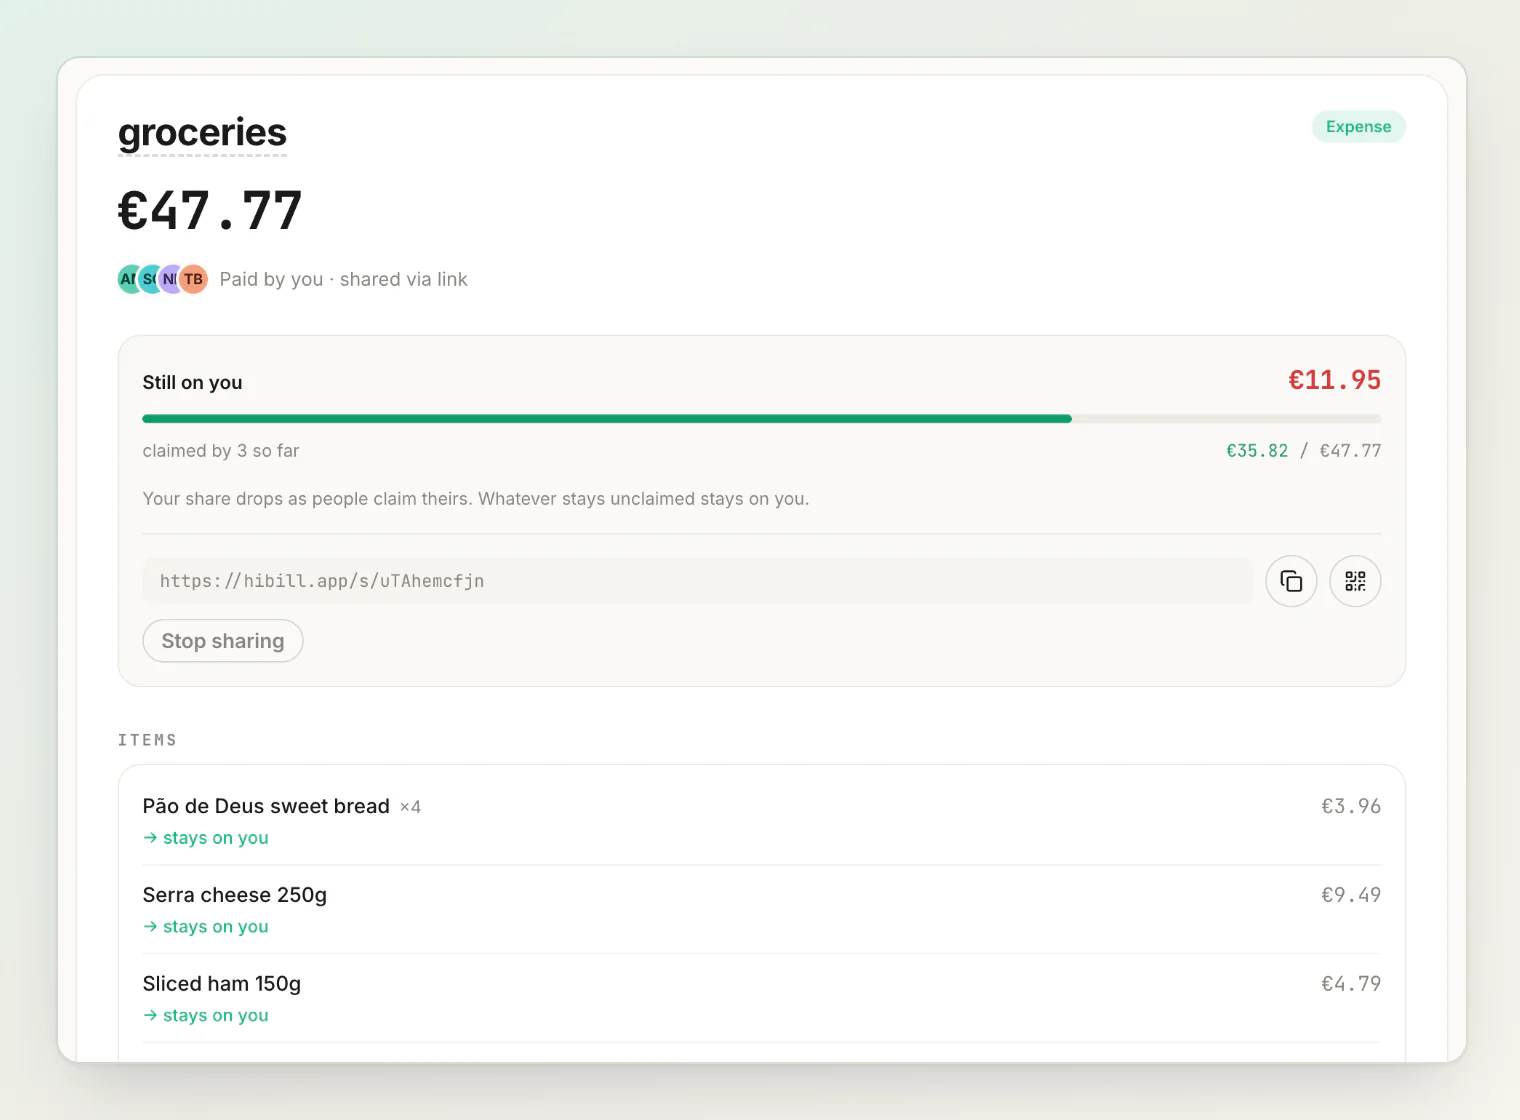Click the €47.77 total amount heading
Viewport: 1520px width, 1120px height.
pos(210,210)
